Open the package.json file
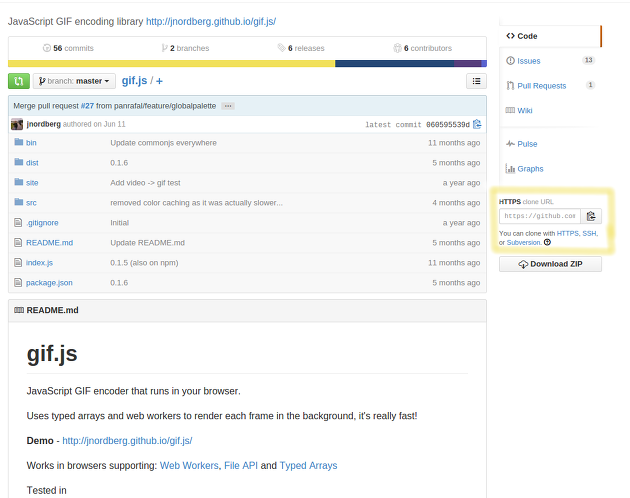This screenshot has width=630, height=498. 49,283
